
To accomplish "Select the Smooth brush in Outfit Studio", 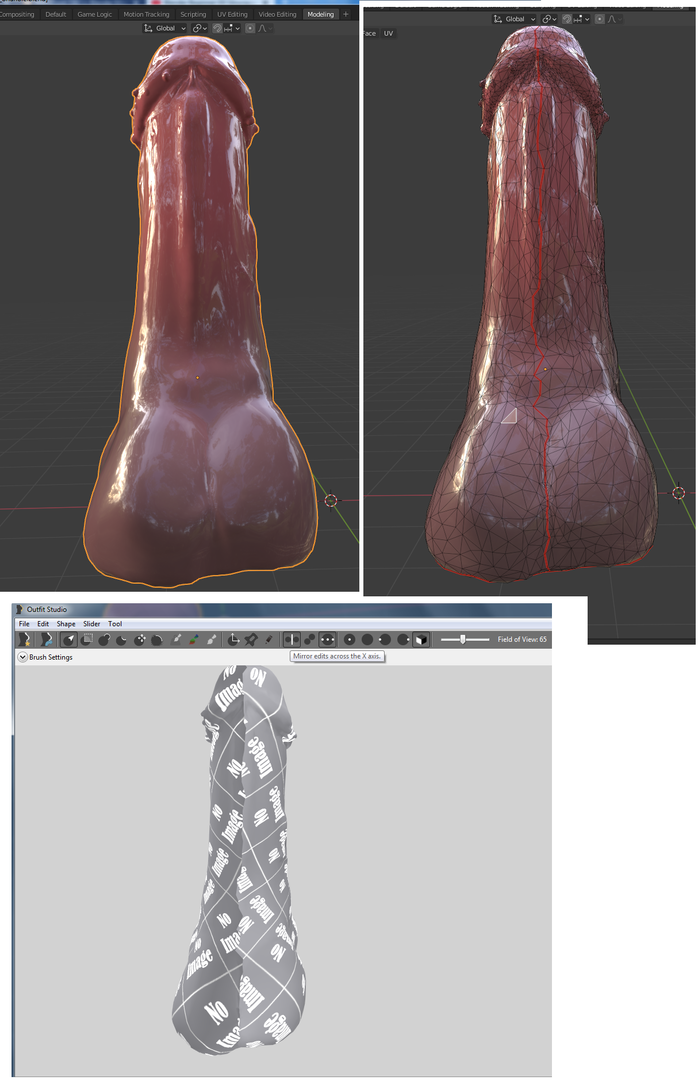I will (x=156, y=640).
